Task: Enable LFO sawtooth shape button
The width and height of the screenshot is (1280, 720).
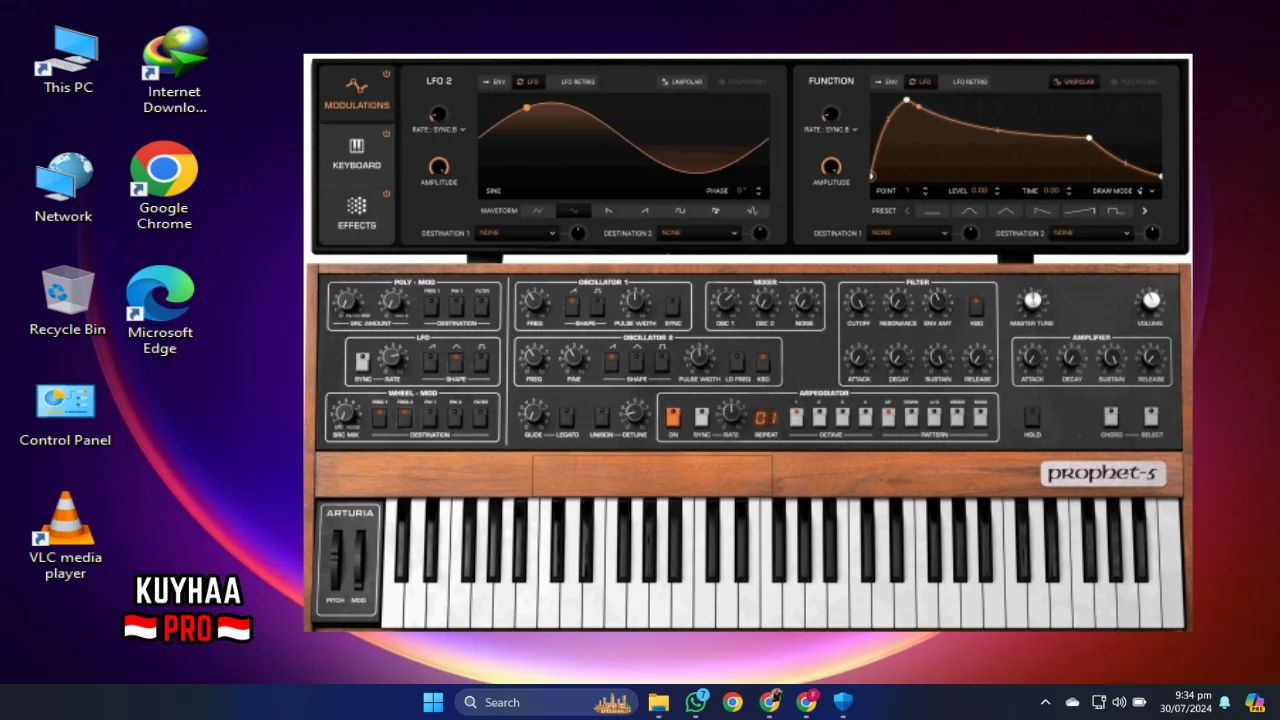Action: click(431, 362)
